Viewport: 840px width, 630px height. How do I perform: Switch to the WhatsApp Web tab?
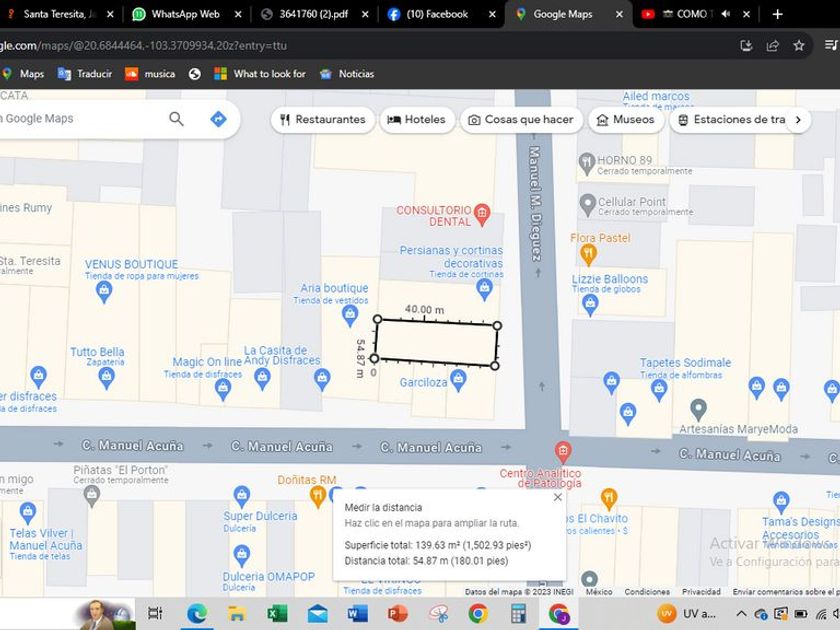point(185,14)
